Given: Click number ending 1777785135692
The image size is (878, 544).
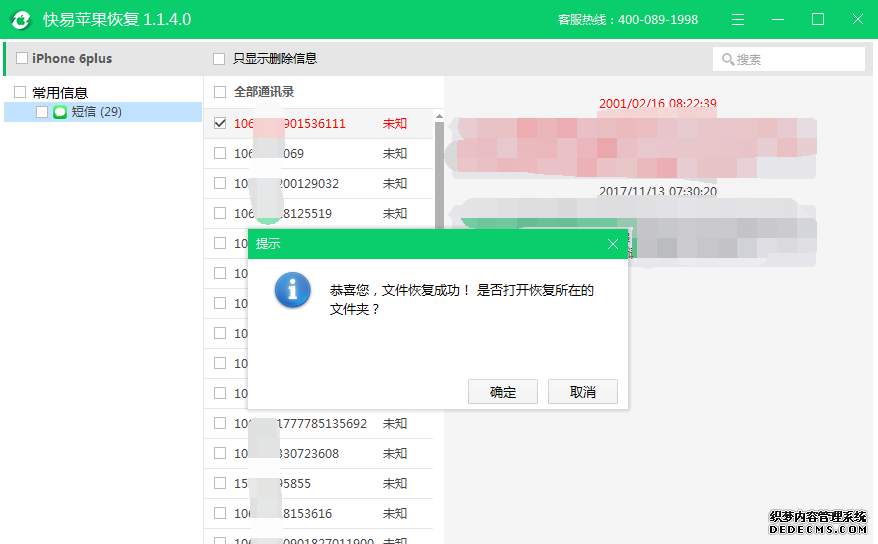Looking at the screenshot, I should click(x=300, y=424).
